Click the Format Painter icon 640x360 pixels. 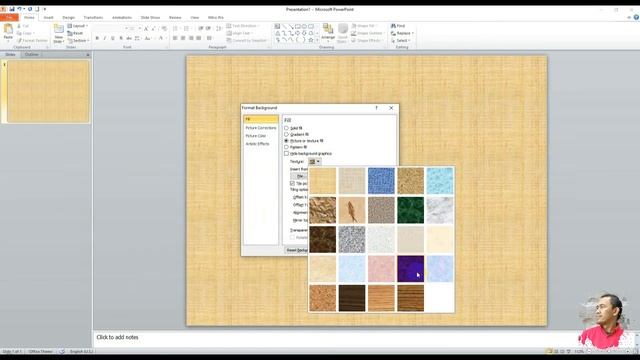pos(19,41)
